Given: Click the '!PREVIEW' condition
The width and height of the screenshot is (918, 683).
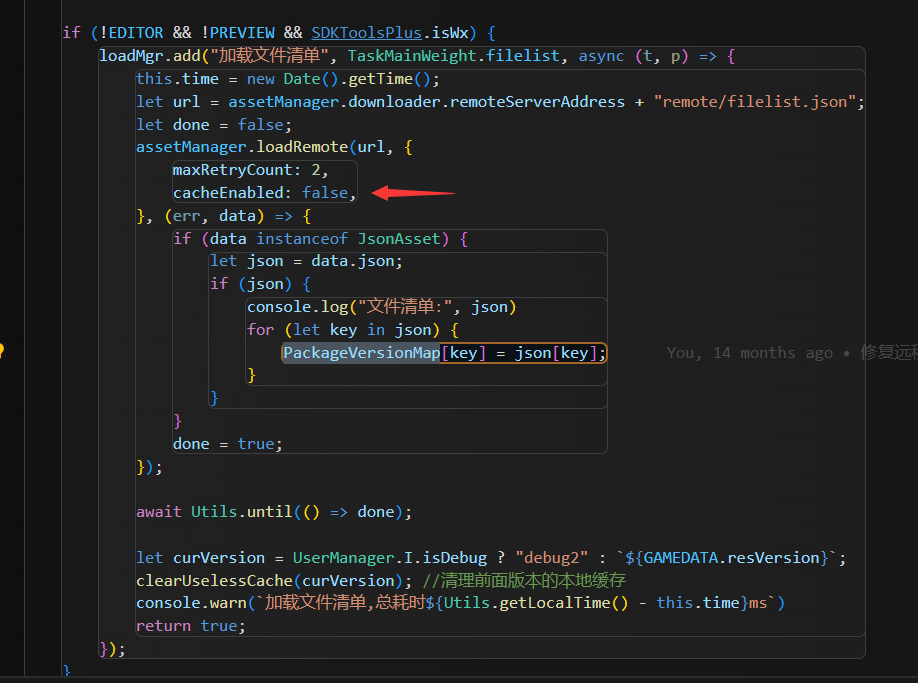Looking at the screenshot, I should click(x=237, y=33).
